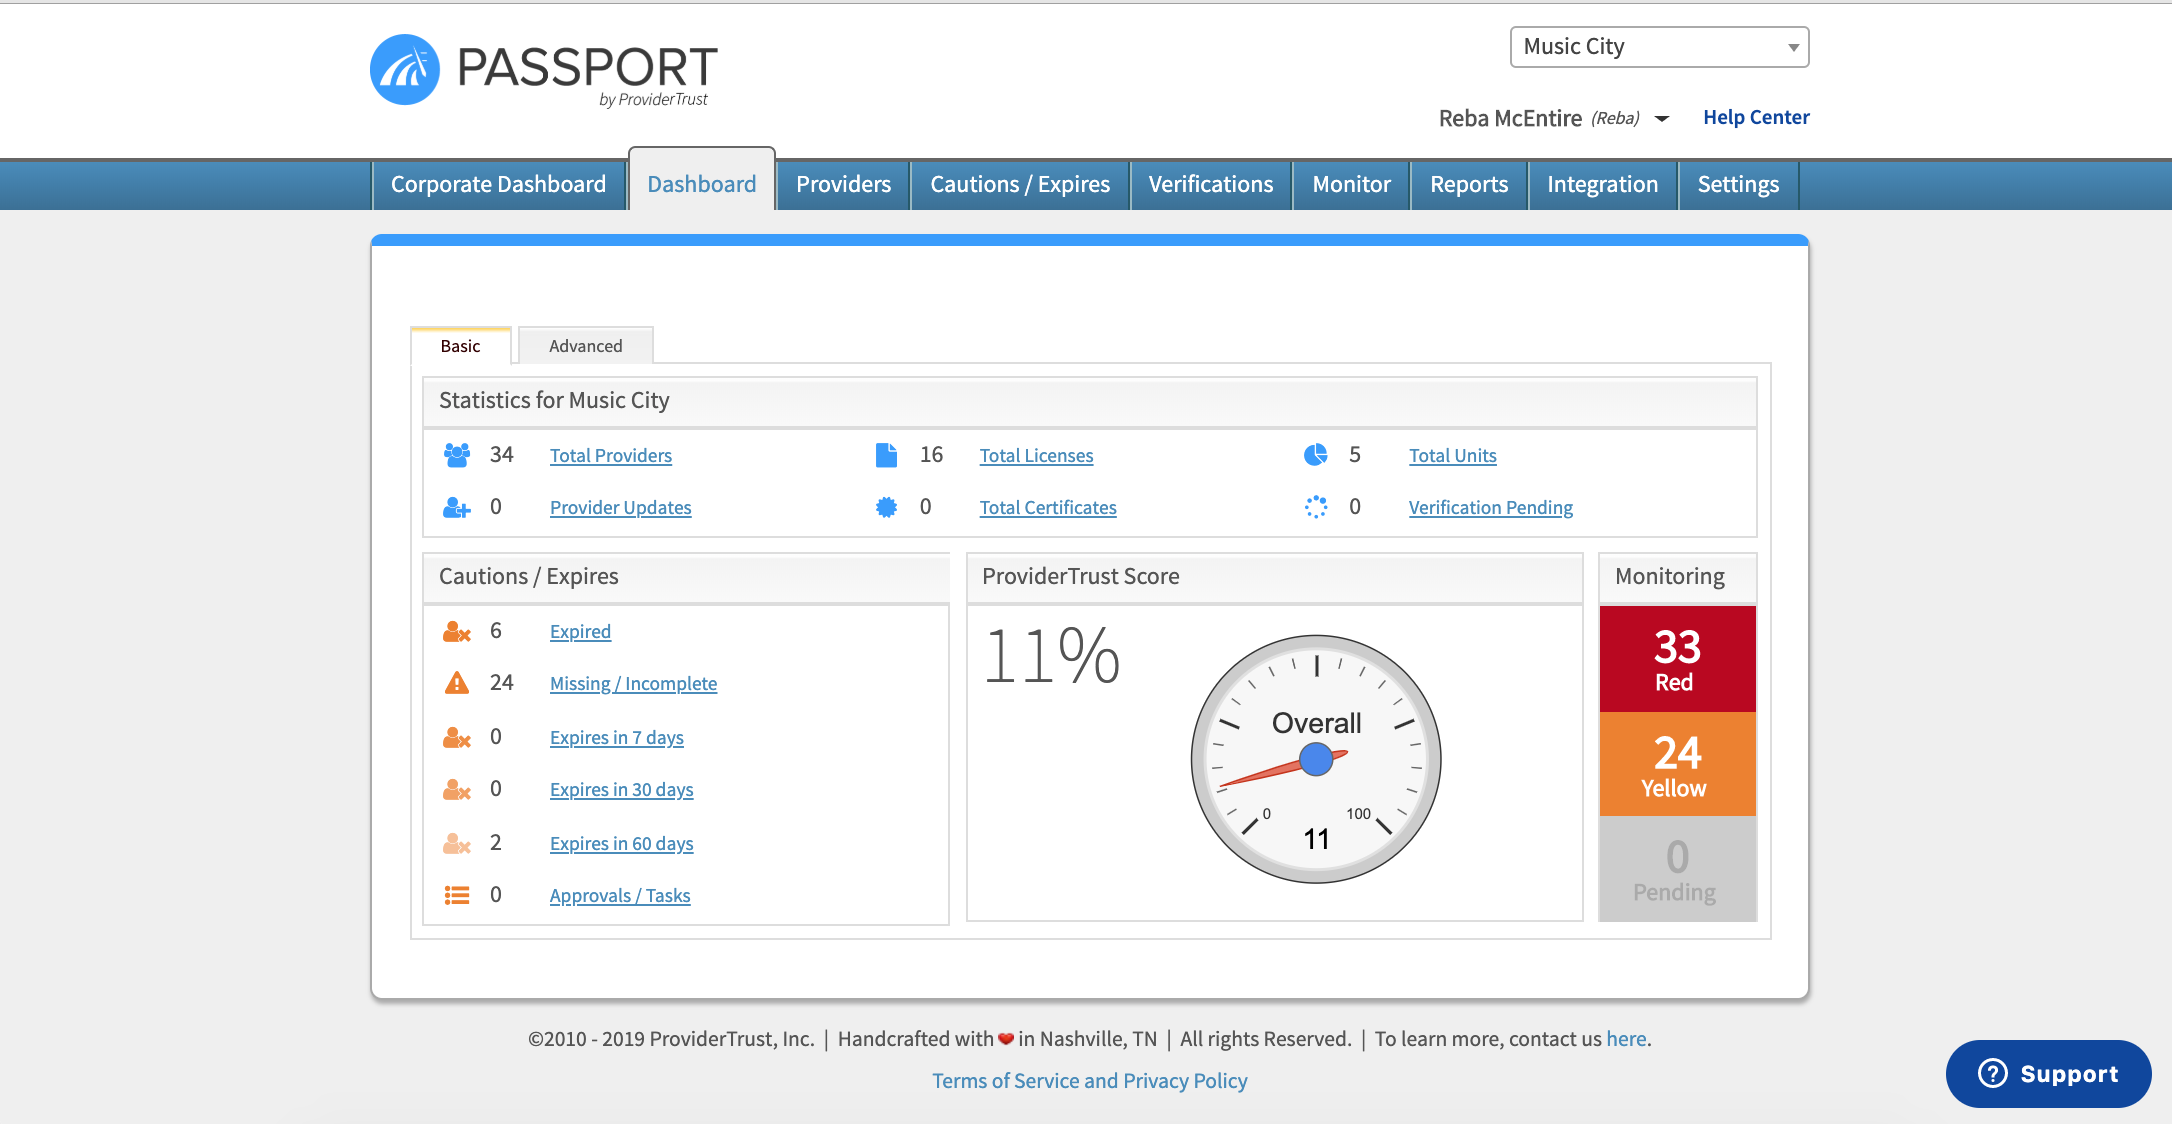Select the Basic statistics tab
This screenshot has width=2172, height=1124.
click(x=461, y=346)
